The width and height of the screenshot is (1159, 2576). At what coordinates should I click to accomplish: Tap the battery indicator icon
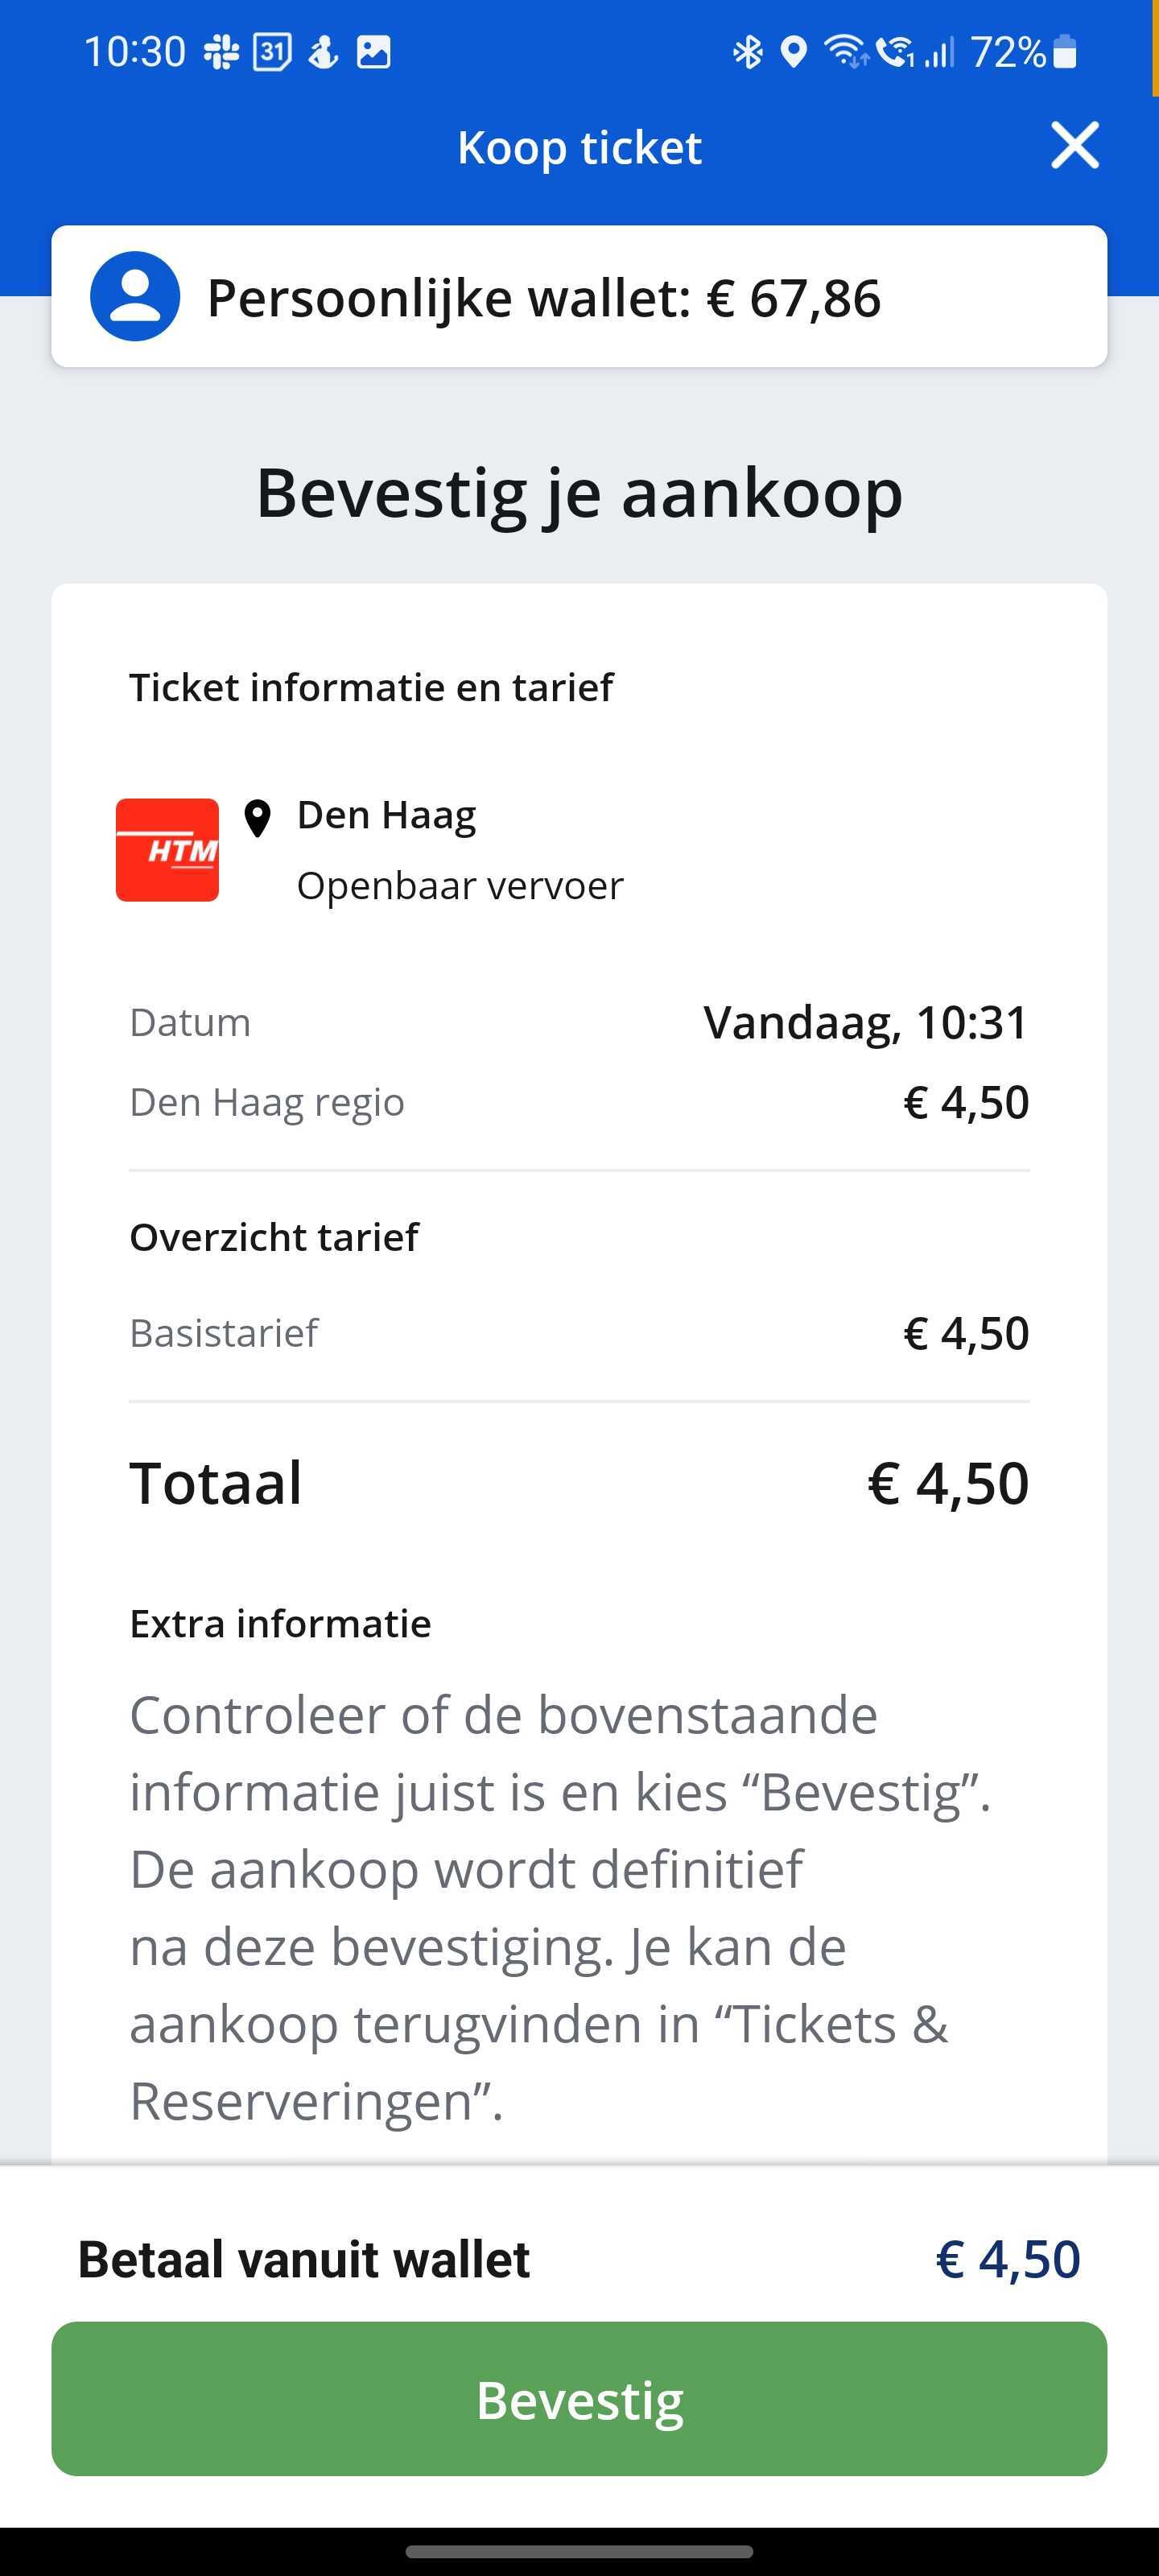[x=1065, y=52]
